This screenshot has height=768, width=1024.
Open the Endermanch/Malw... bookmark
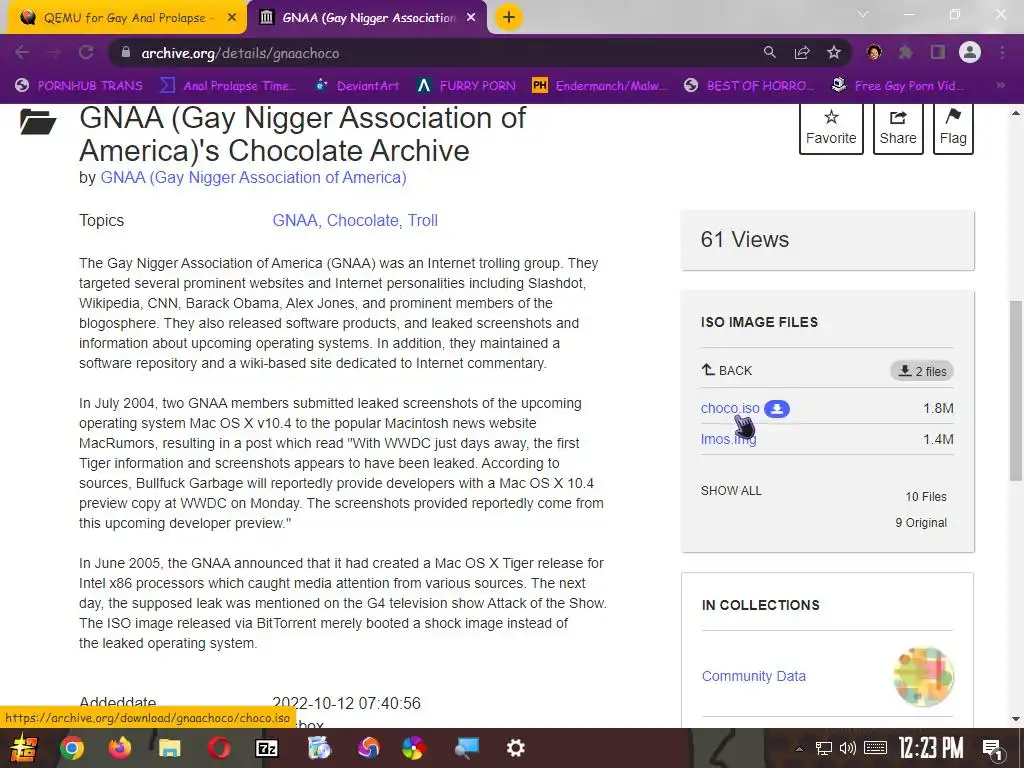[600, 86]
